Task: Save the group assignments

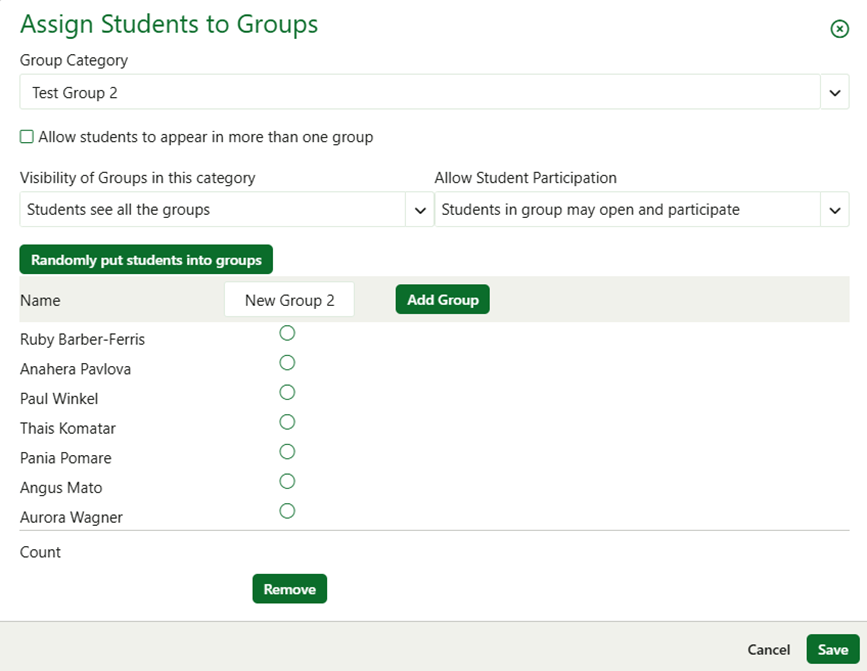Action: point(832,649)
